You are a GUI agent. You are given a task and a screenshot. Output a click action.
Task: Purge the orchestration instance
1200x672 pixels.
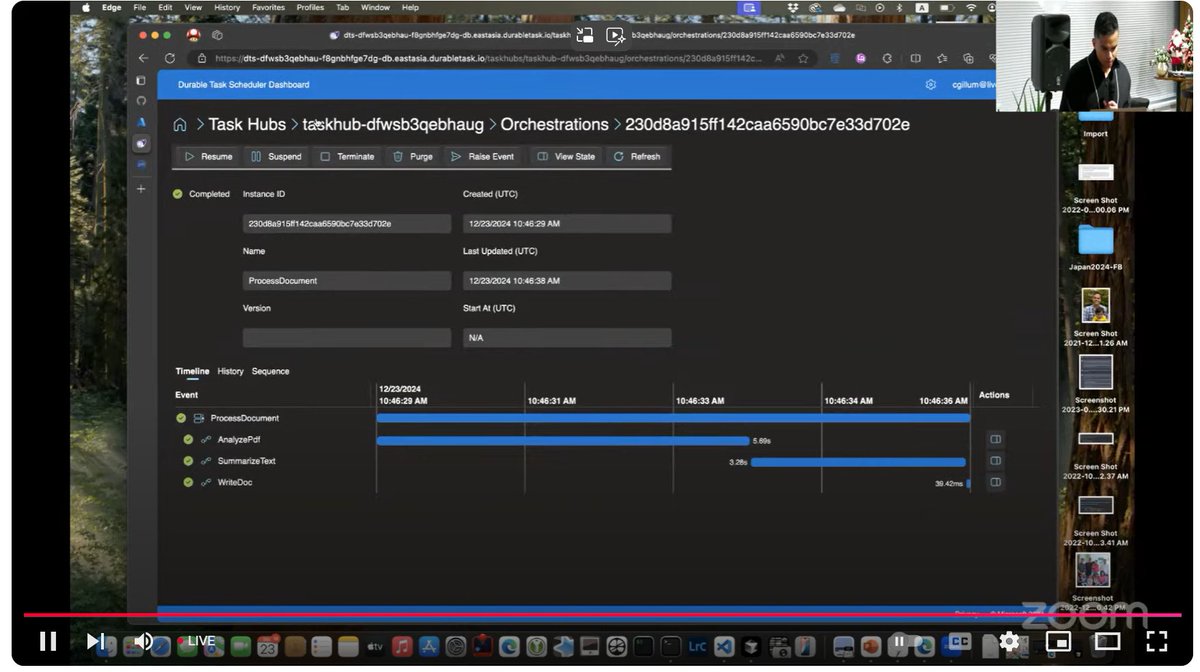pyautogui.click(x=413, y=156)
